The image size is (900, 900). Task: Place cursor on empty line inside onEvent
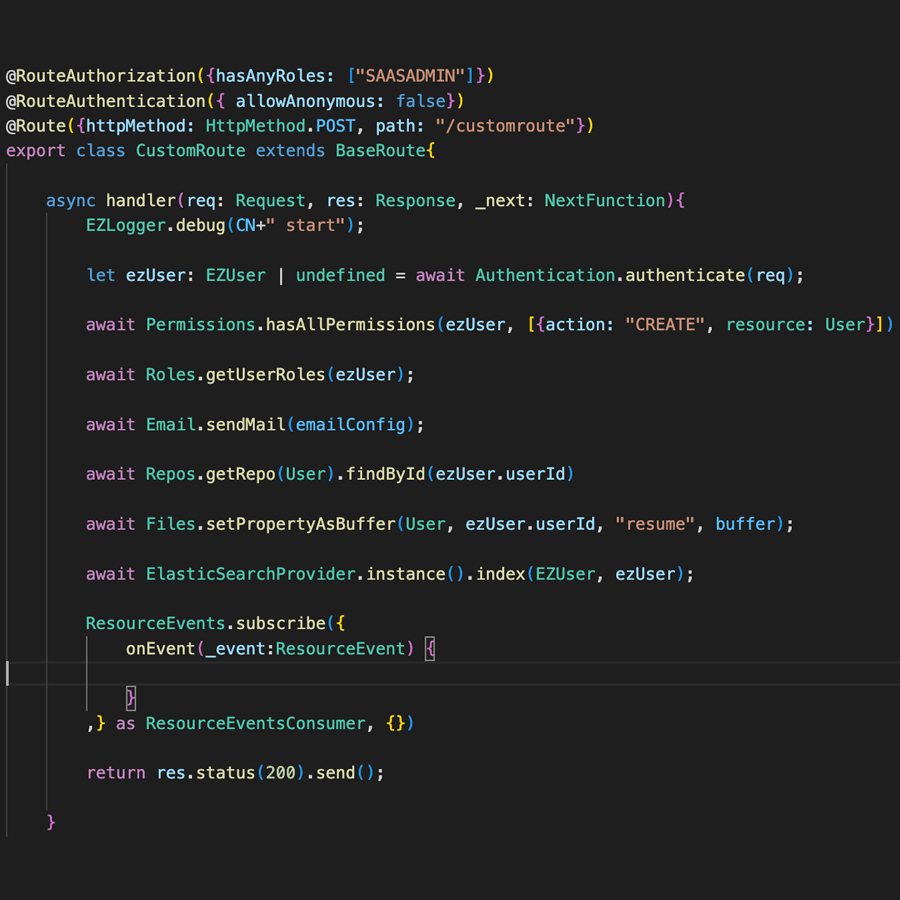(x=300, y=673)
